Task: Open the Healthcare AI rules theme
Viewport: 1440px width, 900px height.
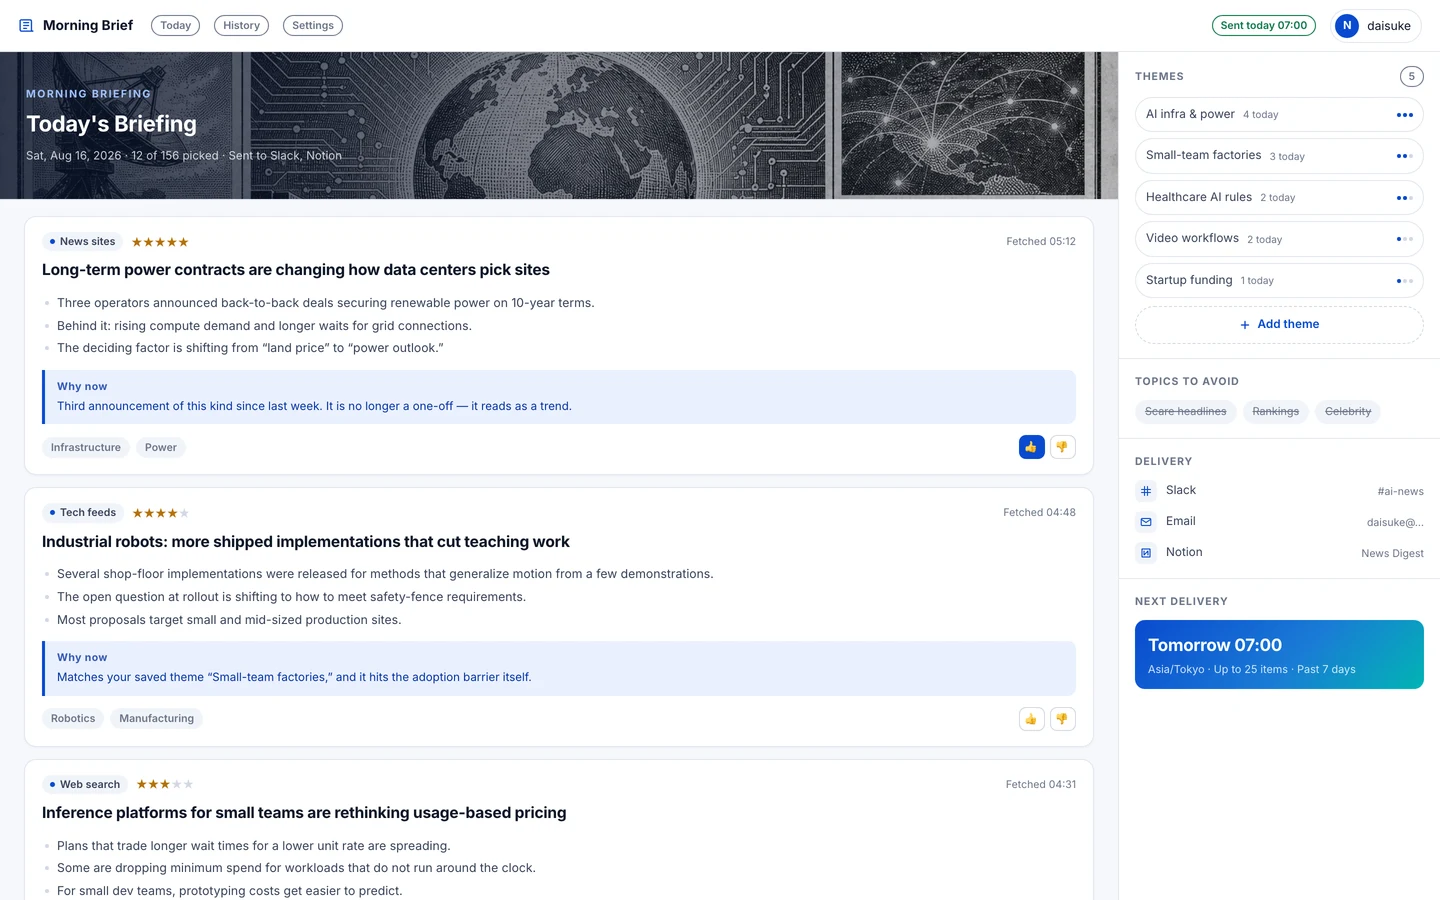Action: click(x=1279, y=198)
